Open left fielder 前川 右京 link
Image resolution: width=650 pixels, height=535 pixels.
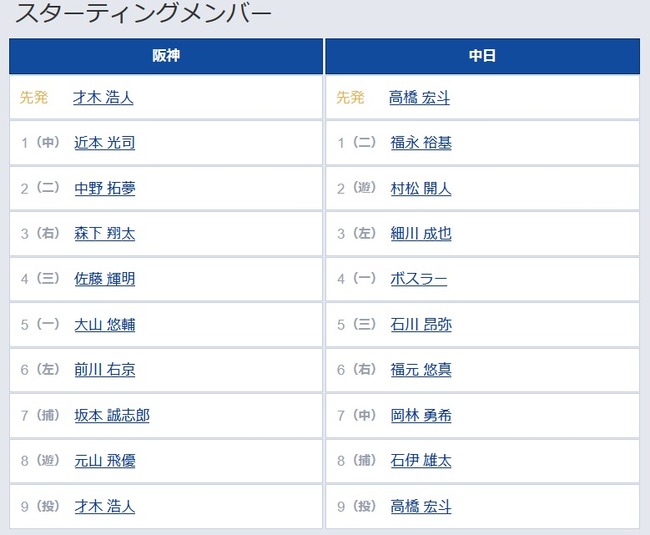[104, 369]
